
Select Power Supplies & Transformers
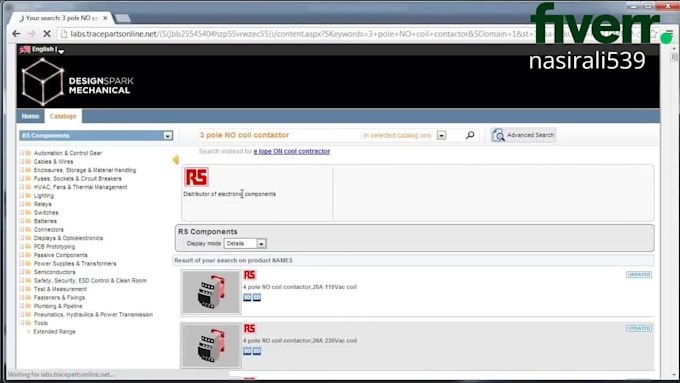pyautogui.click(x=75, y=263)
